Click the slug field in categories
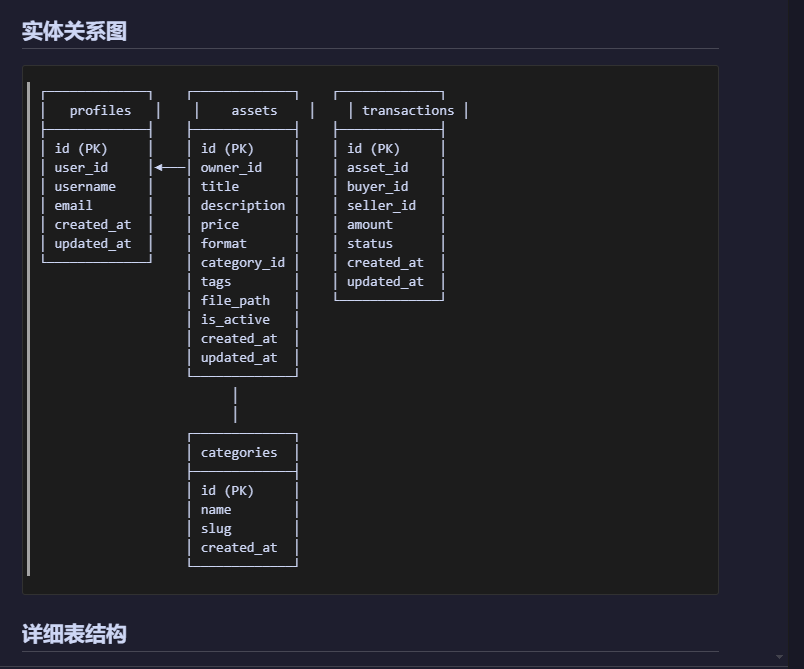The image size is (804, 669). tap(216, 529)
